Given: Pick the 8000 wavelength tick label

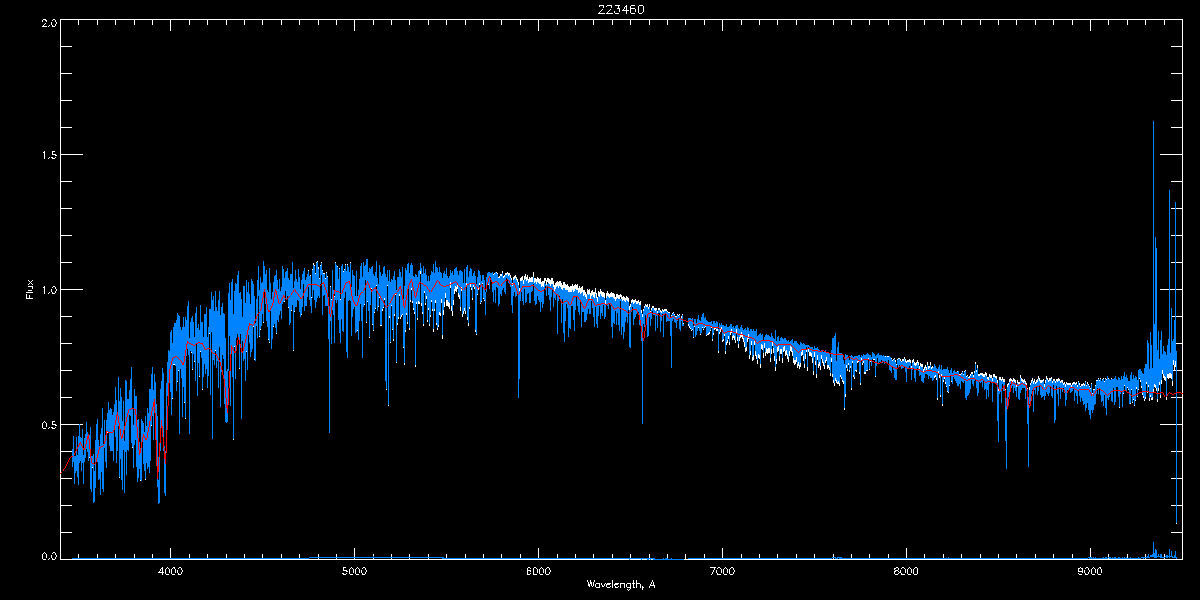Looking at the screenshot, I should pos(906,571).
